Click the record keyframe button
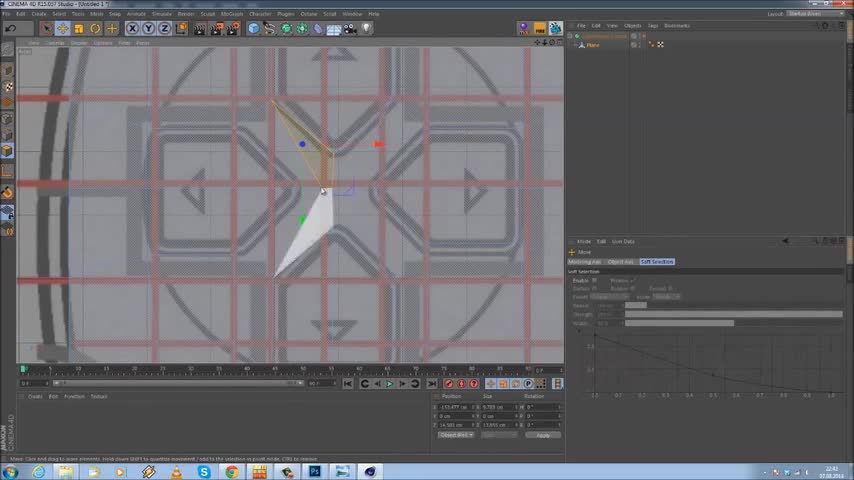This screenshot has height=480, width=854. [448, 384]
